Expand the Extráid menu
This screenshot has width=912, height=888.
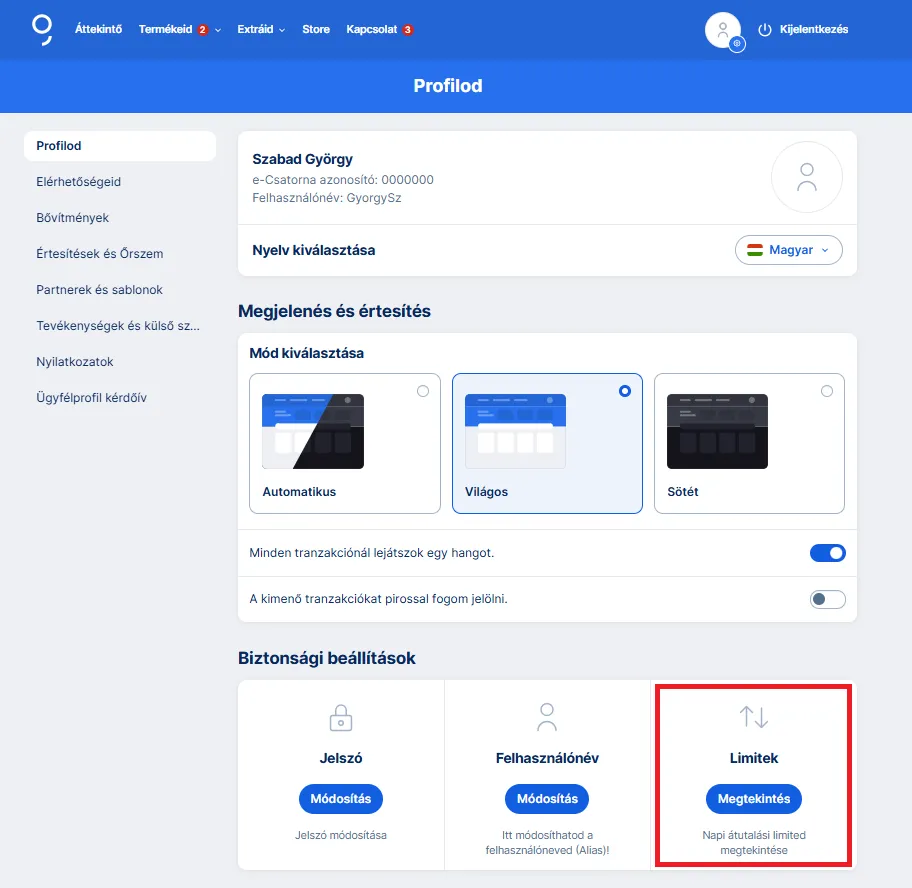261,30
